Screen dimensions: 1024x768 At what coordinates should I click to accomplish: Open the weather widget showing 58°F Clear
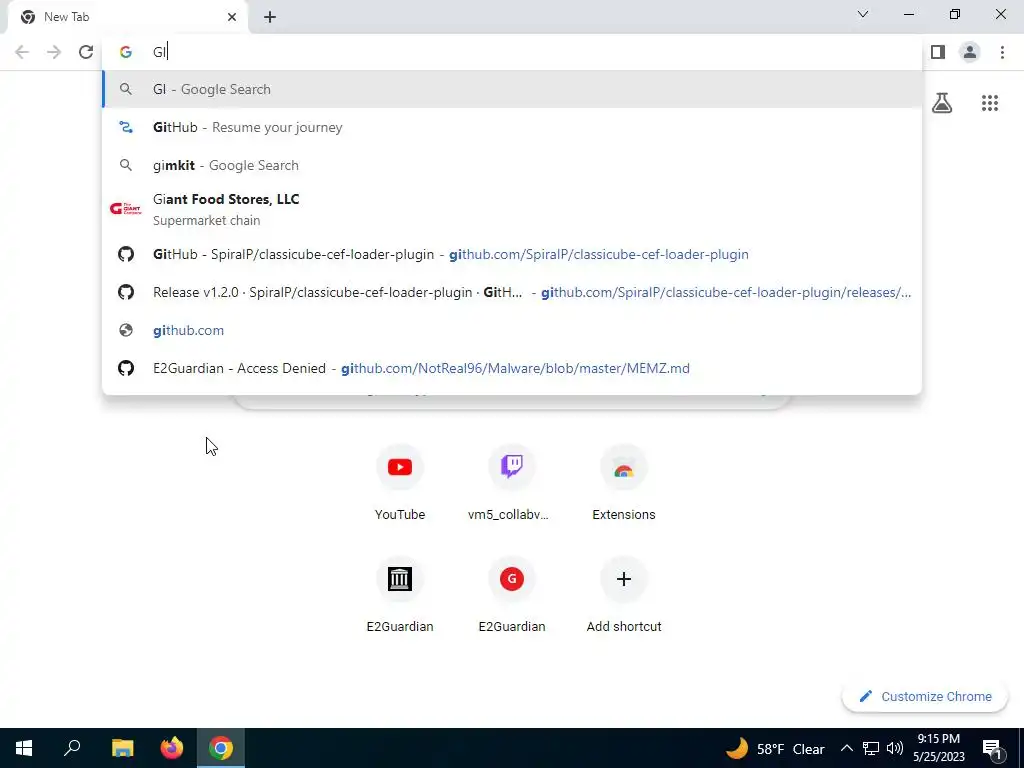point(775,748)
